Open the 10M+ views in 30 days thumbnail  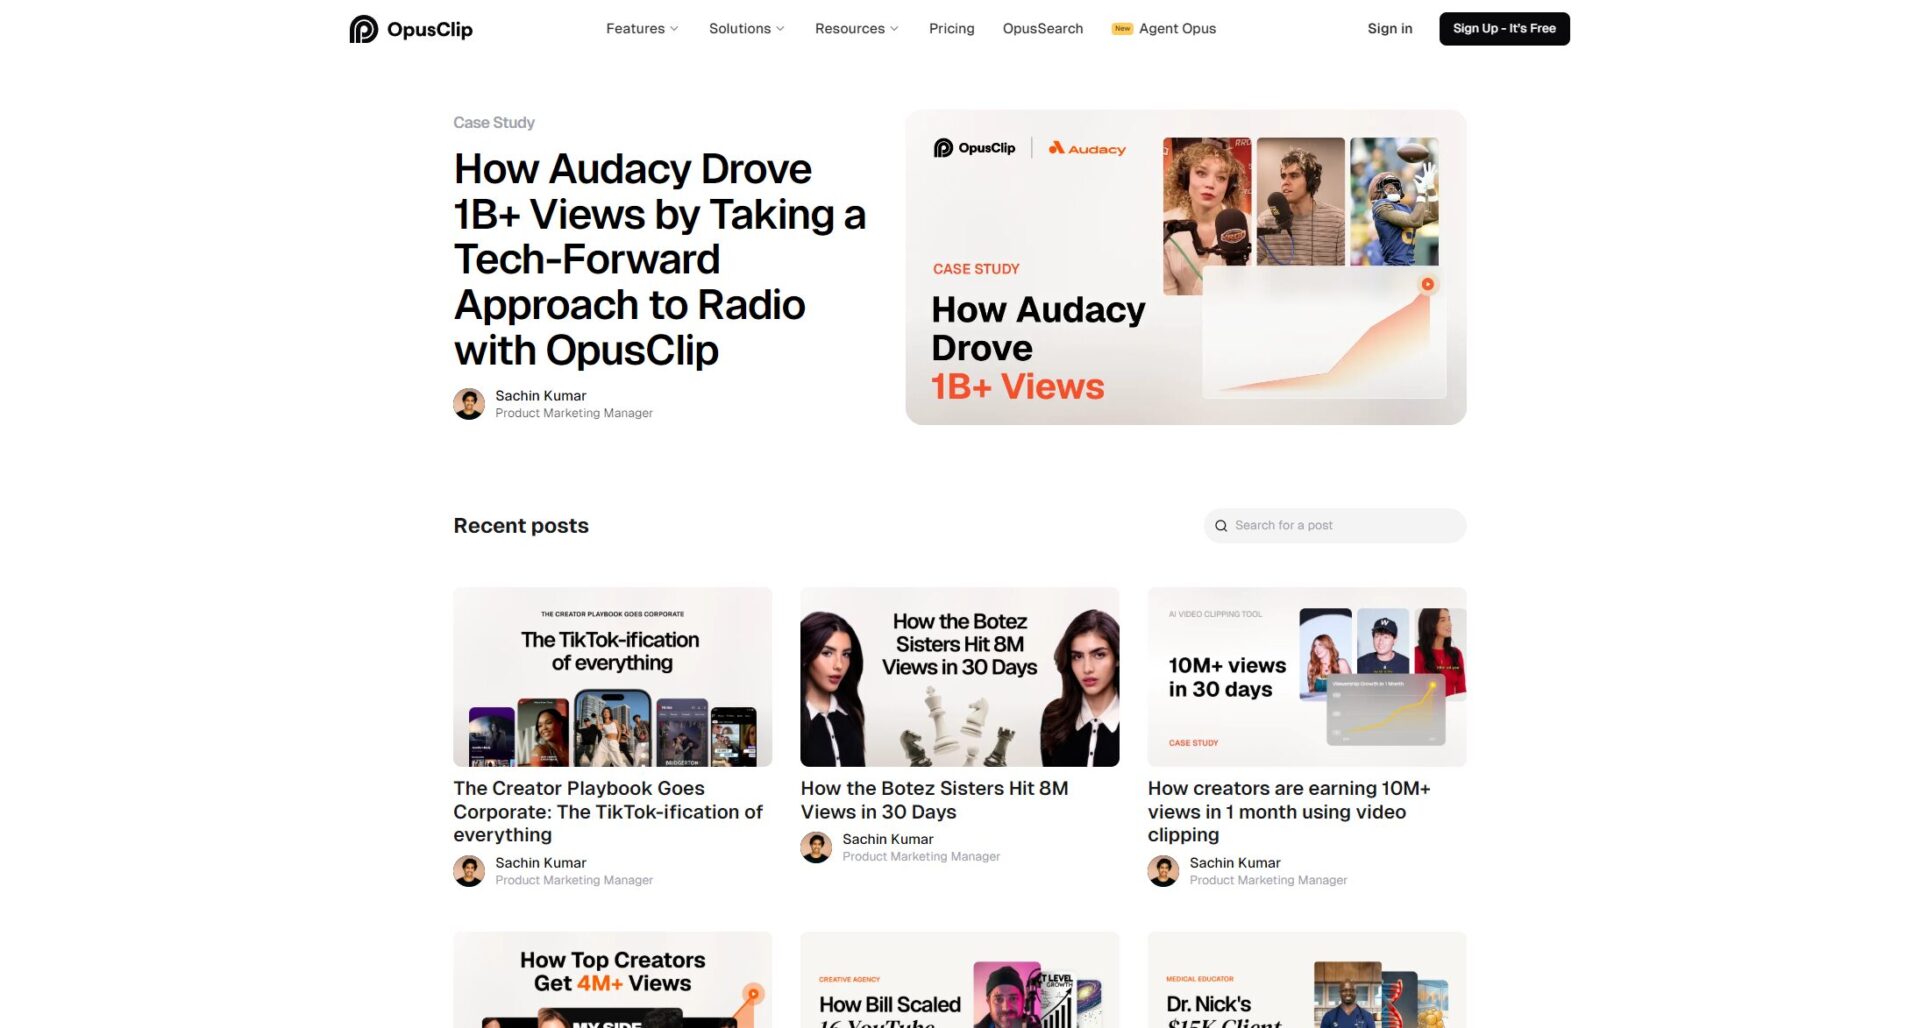point(1307,677)
